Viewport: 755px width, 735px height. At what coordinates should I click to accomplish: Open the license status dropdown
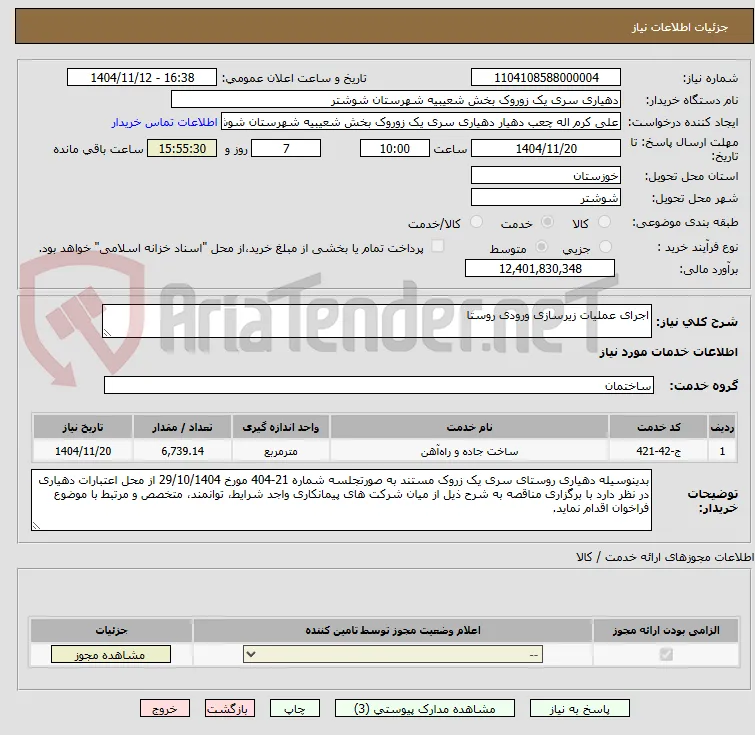(393, 654)
